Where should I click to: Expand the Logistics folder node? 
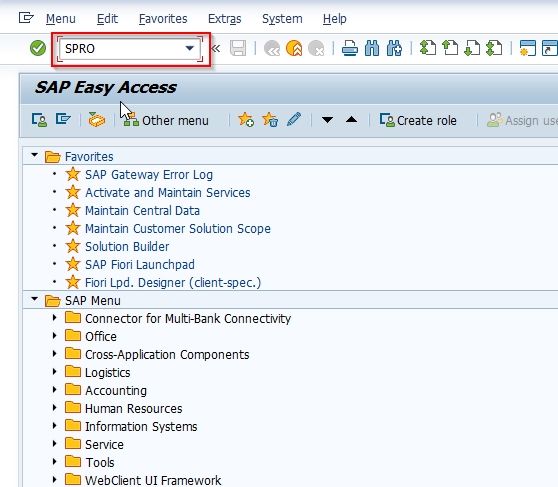pyautogui.click(x=54, y=372)
